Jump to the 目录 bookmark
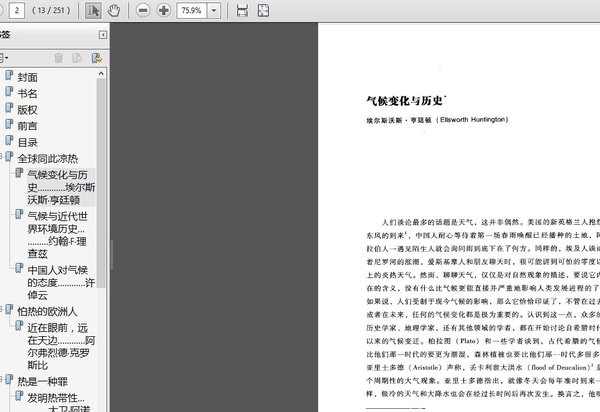600x412 pixels. click(27, 142)
